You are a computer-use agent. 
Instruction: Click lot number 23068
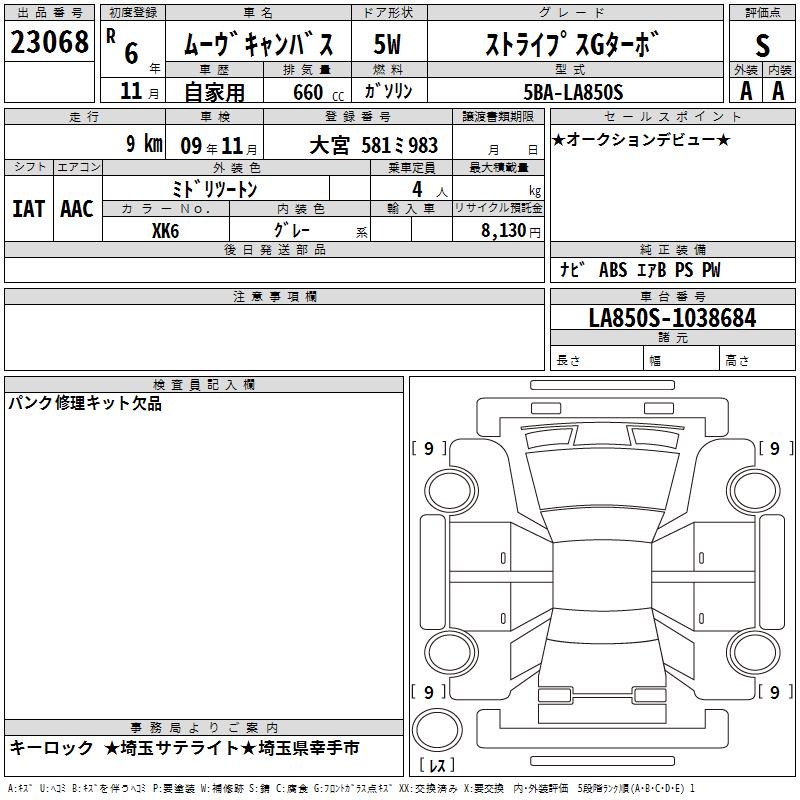click(49, 42)
